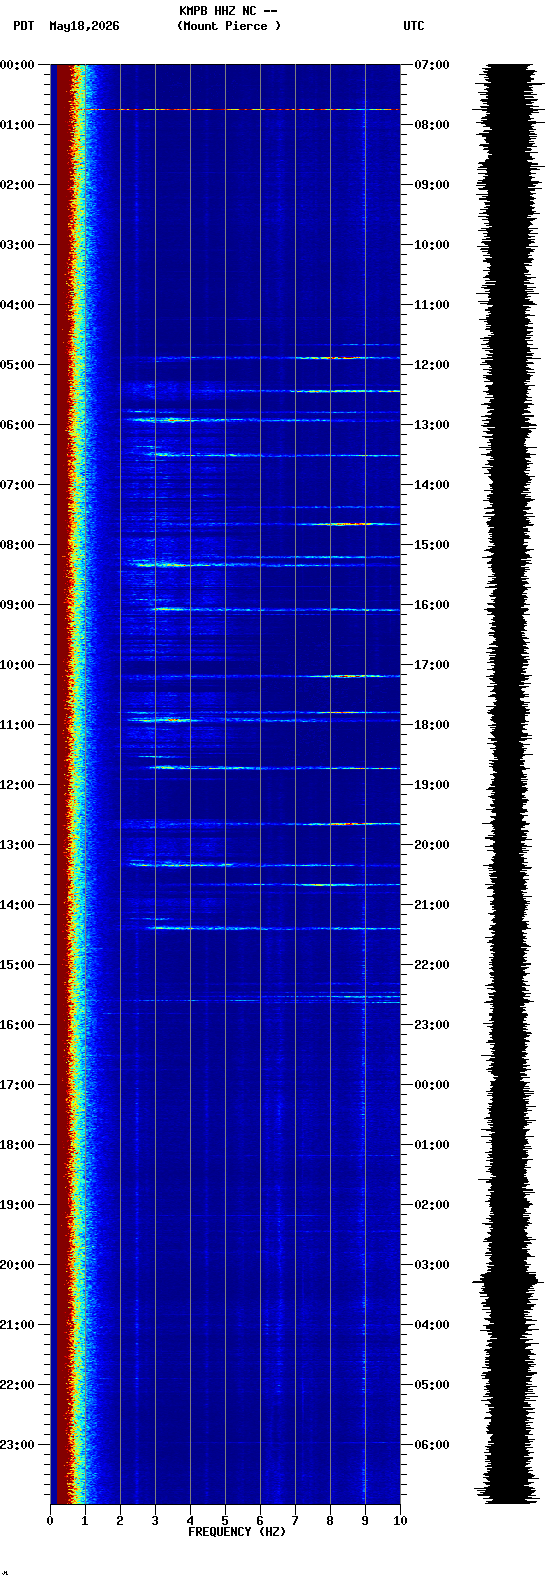
Task: Click the '07:00' UTC time label
Action: 432,65
